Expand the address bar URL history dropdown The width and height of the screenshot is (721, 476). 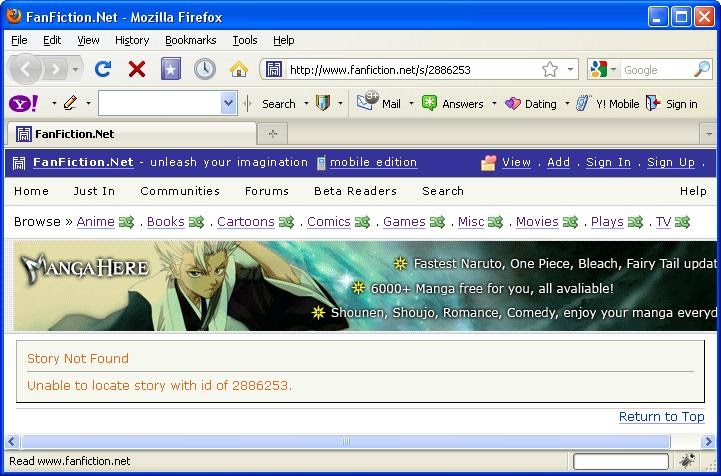click(571, 70)
